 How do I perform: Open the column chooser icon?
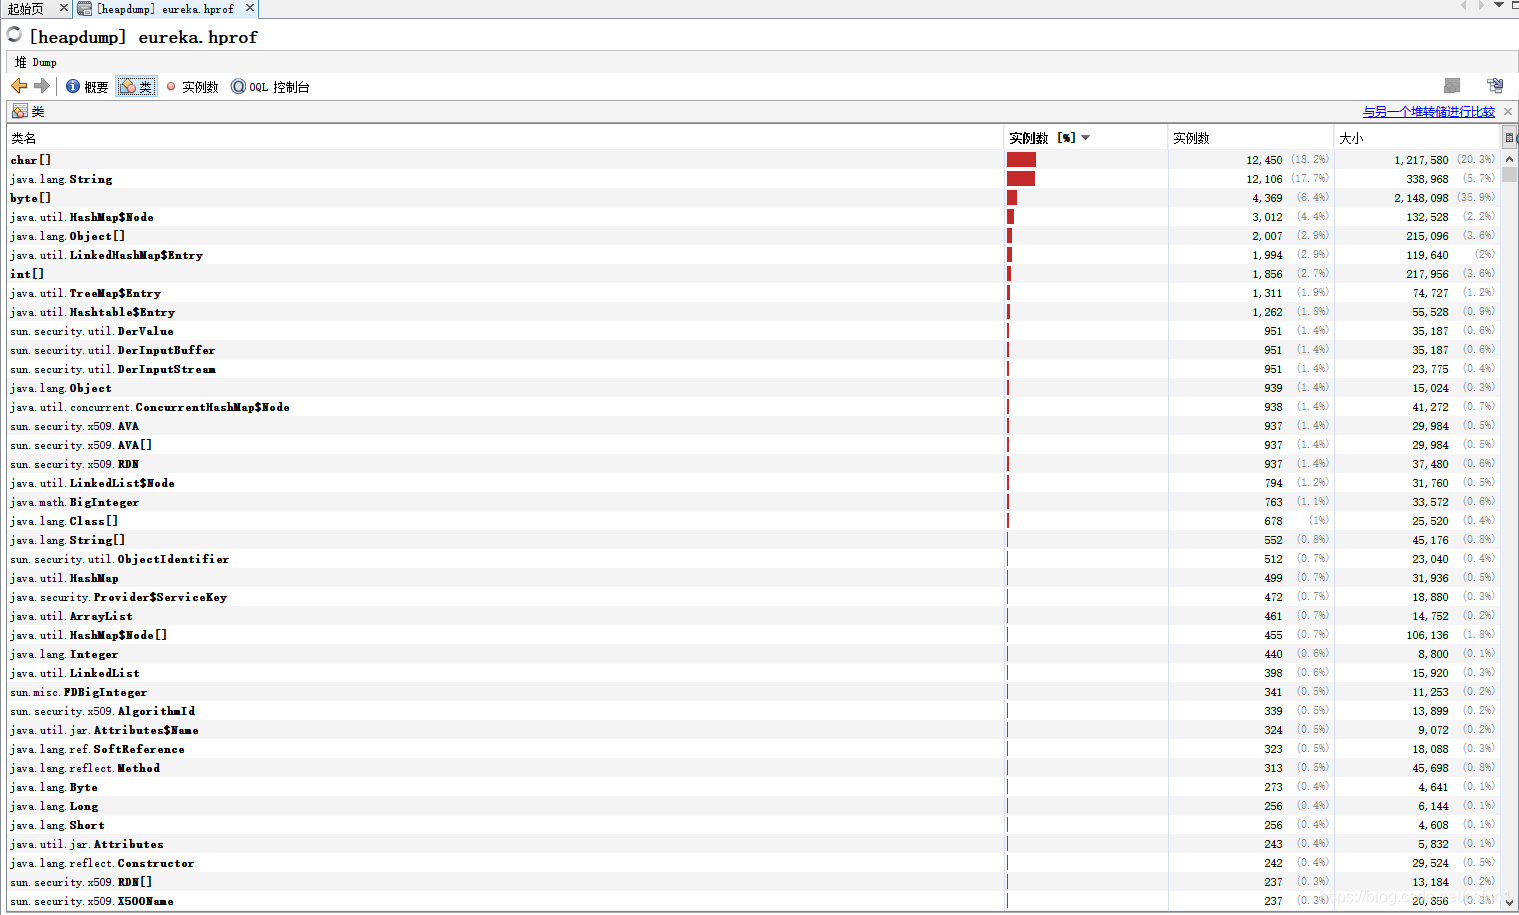tap(1509, 138)
